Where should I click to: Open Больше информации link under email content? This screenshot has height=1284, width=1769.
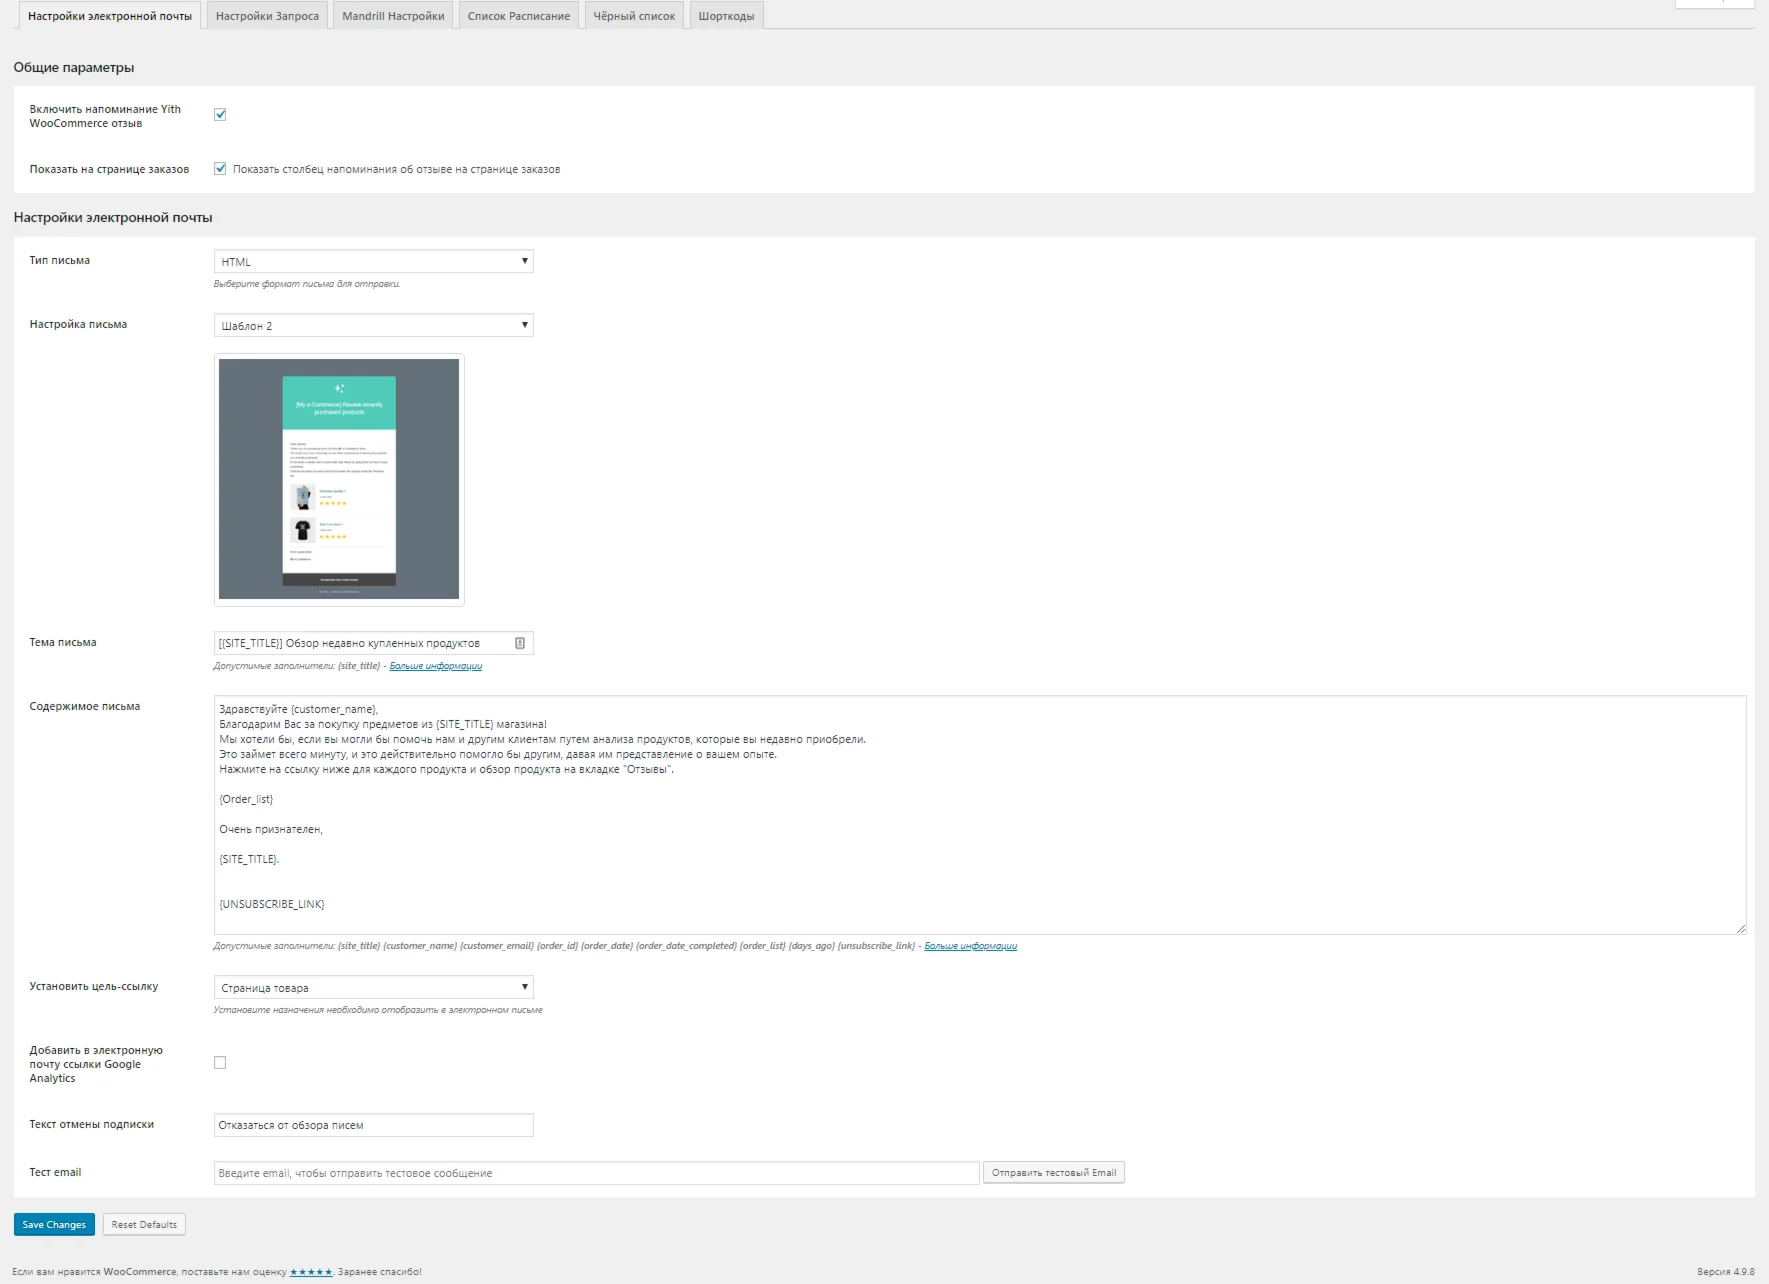click(970, 946)
